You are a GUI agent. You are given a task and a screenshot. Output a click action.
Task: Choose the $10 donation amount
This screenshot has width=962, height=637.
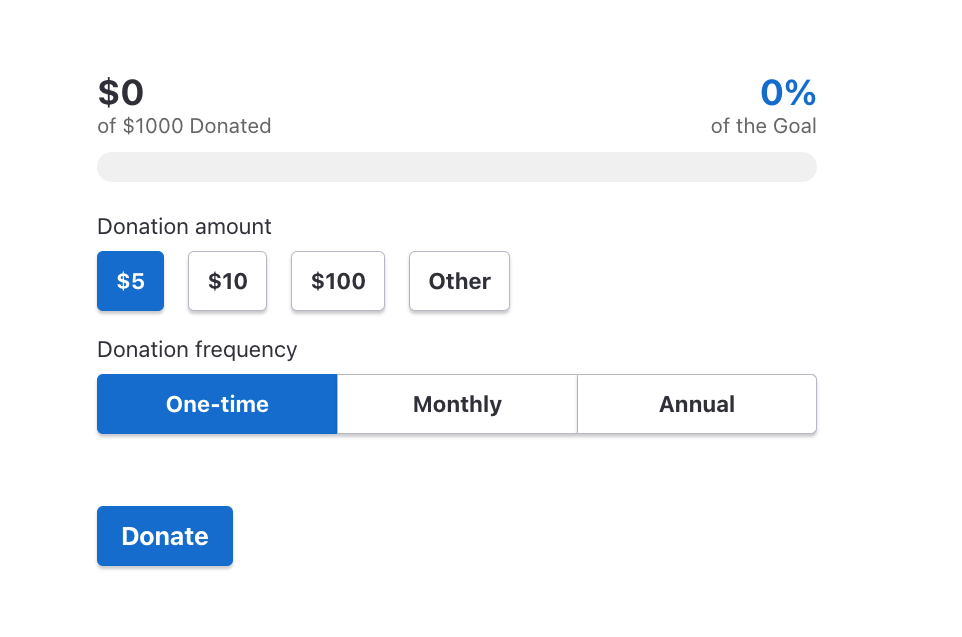pyautogui.click(x=227, y=281)
